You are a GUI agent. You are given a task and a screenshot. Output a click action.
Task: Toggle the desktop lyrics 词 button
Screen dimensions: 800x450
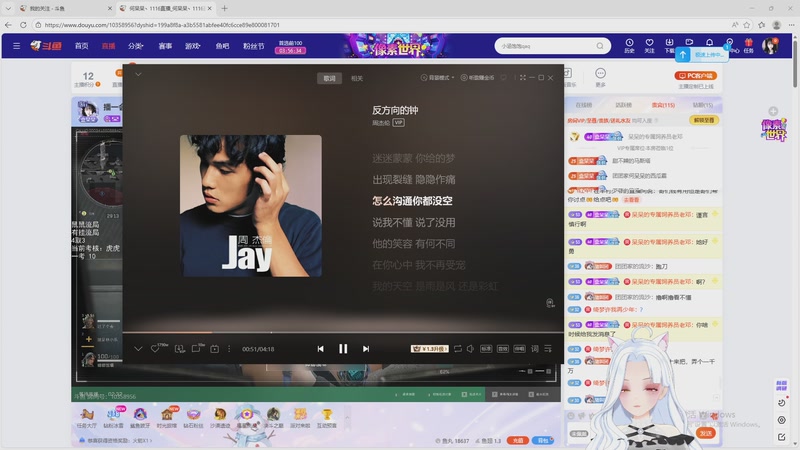[x=535, y=348]
